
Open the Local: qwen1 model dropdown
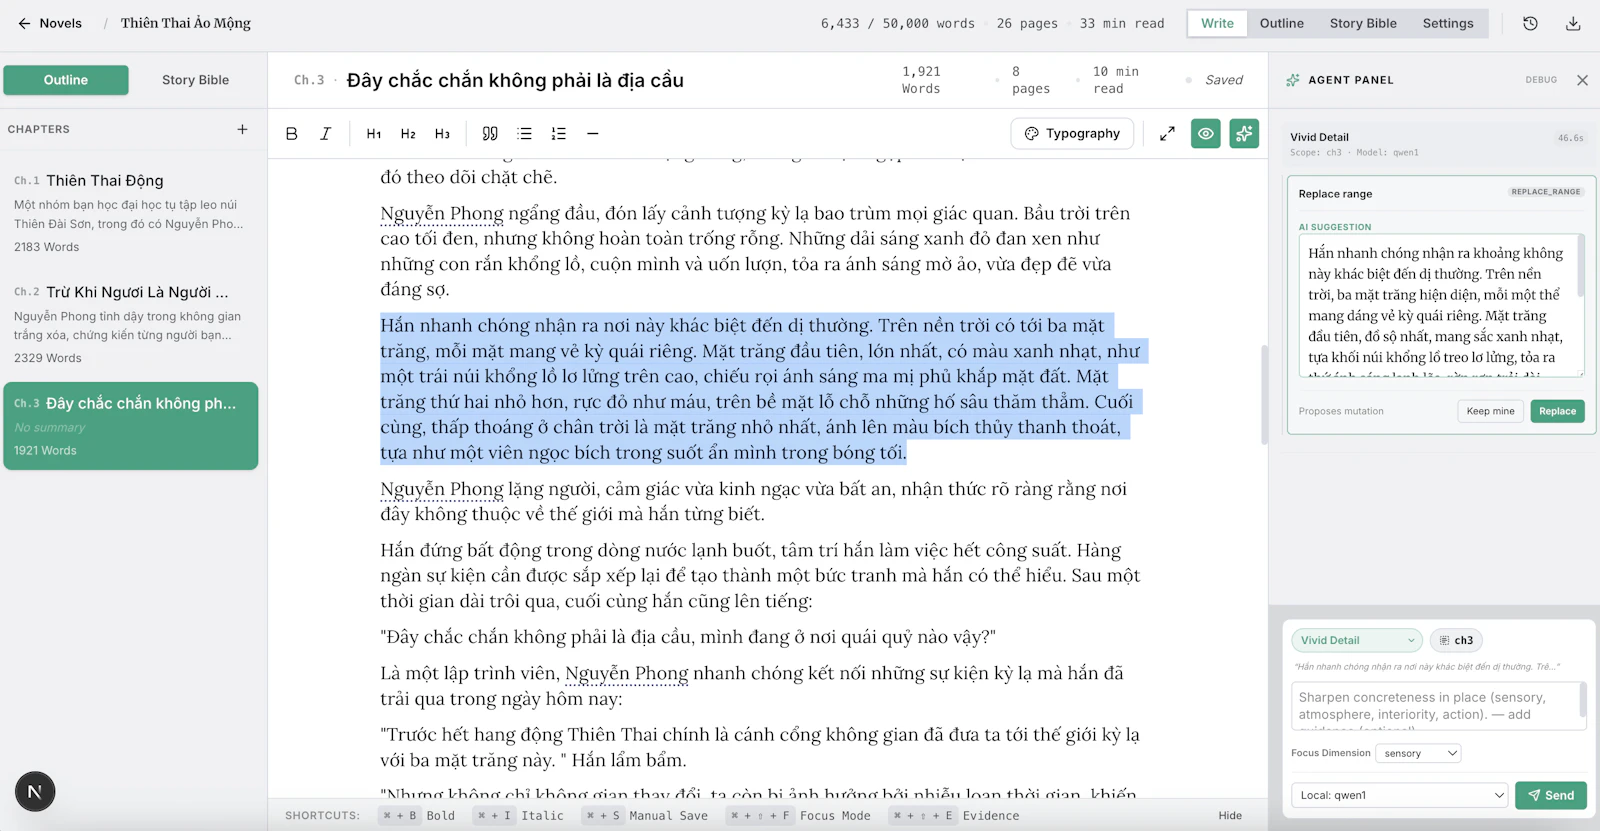(x=1399, y=795)
